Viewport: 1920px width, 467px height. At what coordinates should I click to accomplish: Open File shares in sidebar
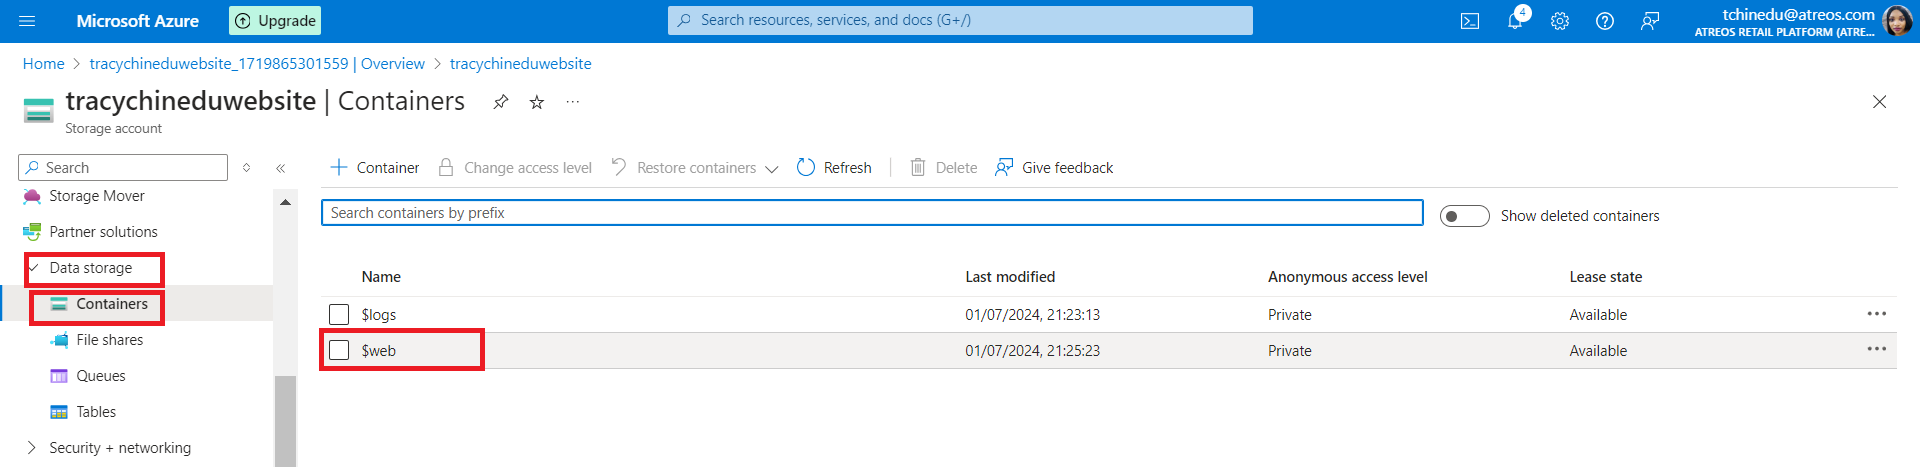coord(109,340)
